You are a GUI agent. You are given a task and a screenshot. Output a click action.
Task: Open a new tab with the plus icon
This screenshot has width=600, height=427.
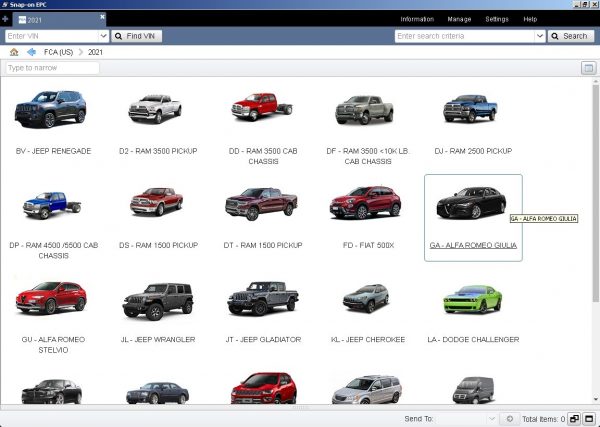point(5,19)
